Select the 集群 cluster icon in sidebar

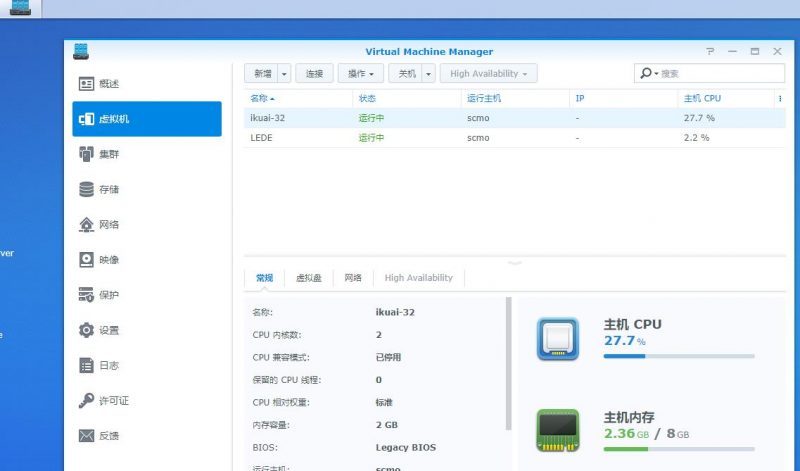coord(87,154)
